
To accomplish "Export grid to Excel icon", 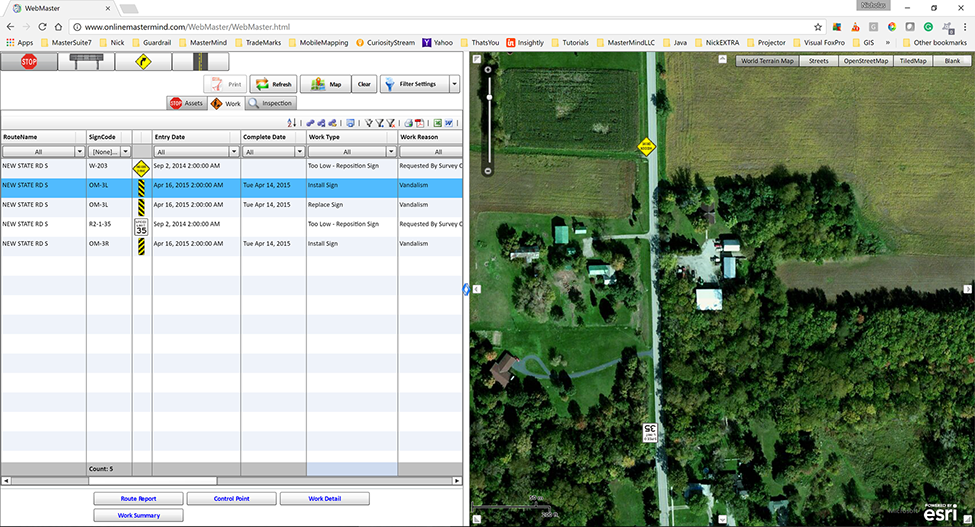I will click(x=438, y=123).
